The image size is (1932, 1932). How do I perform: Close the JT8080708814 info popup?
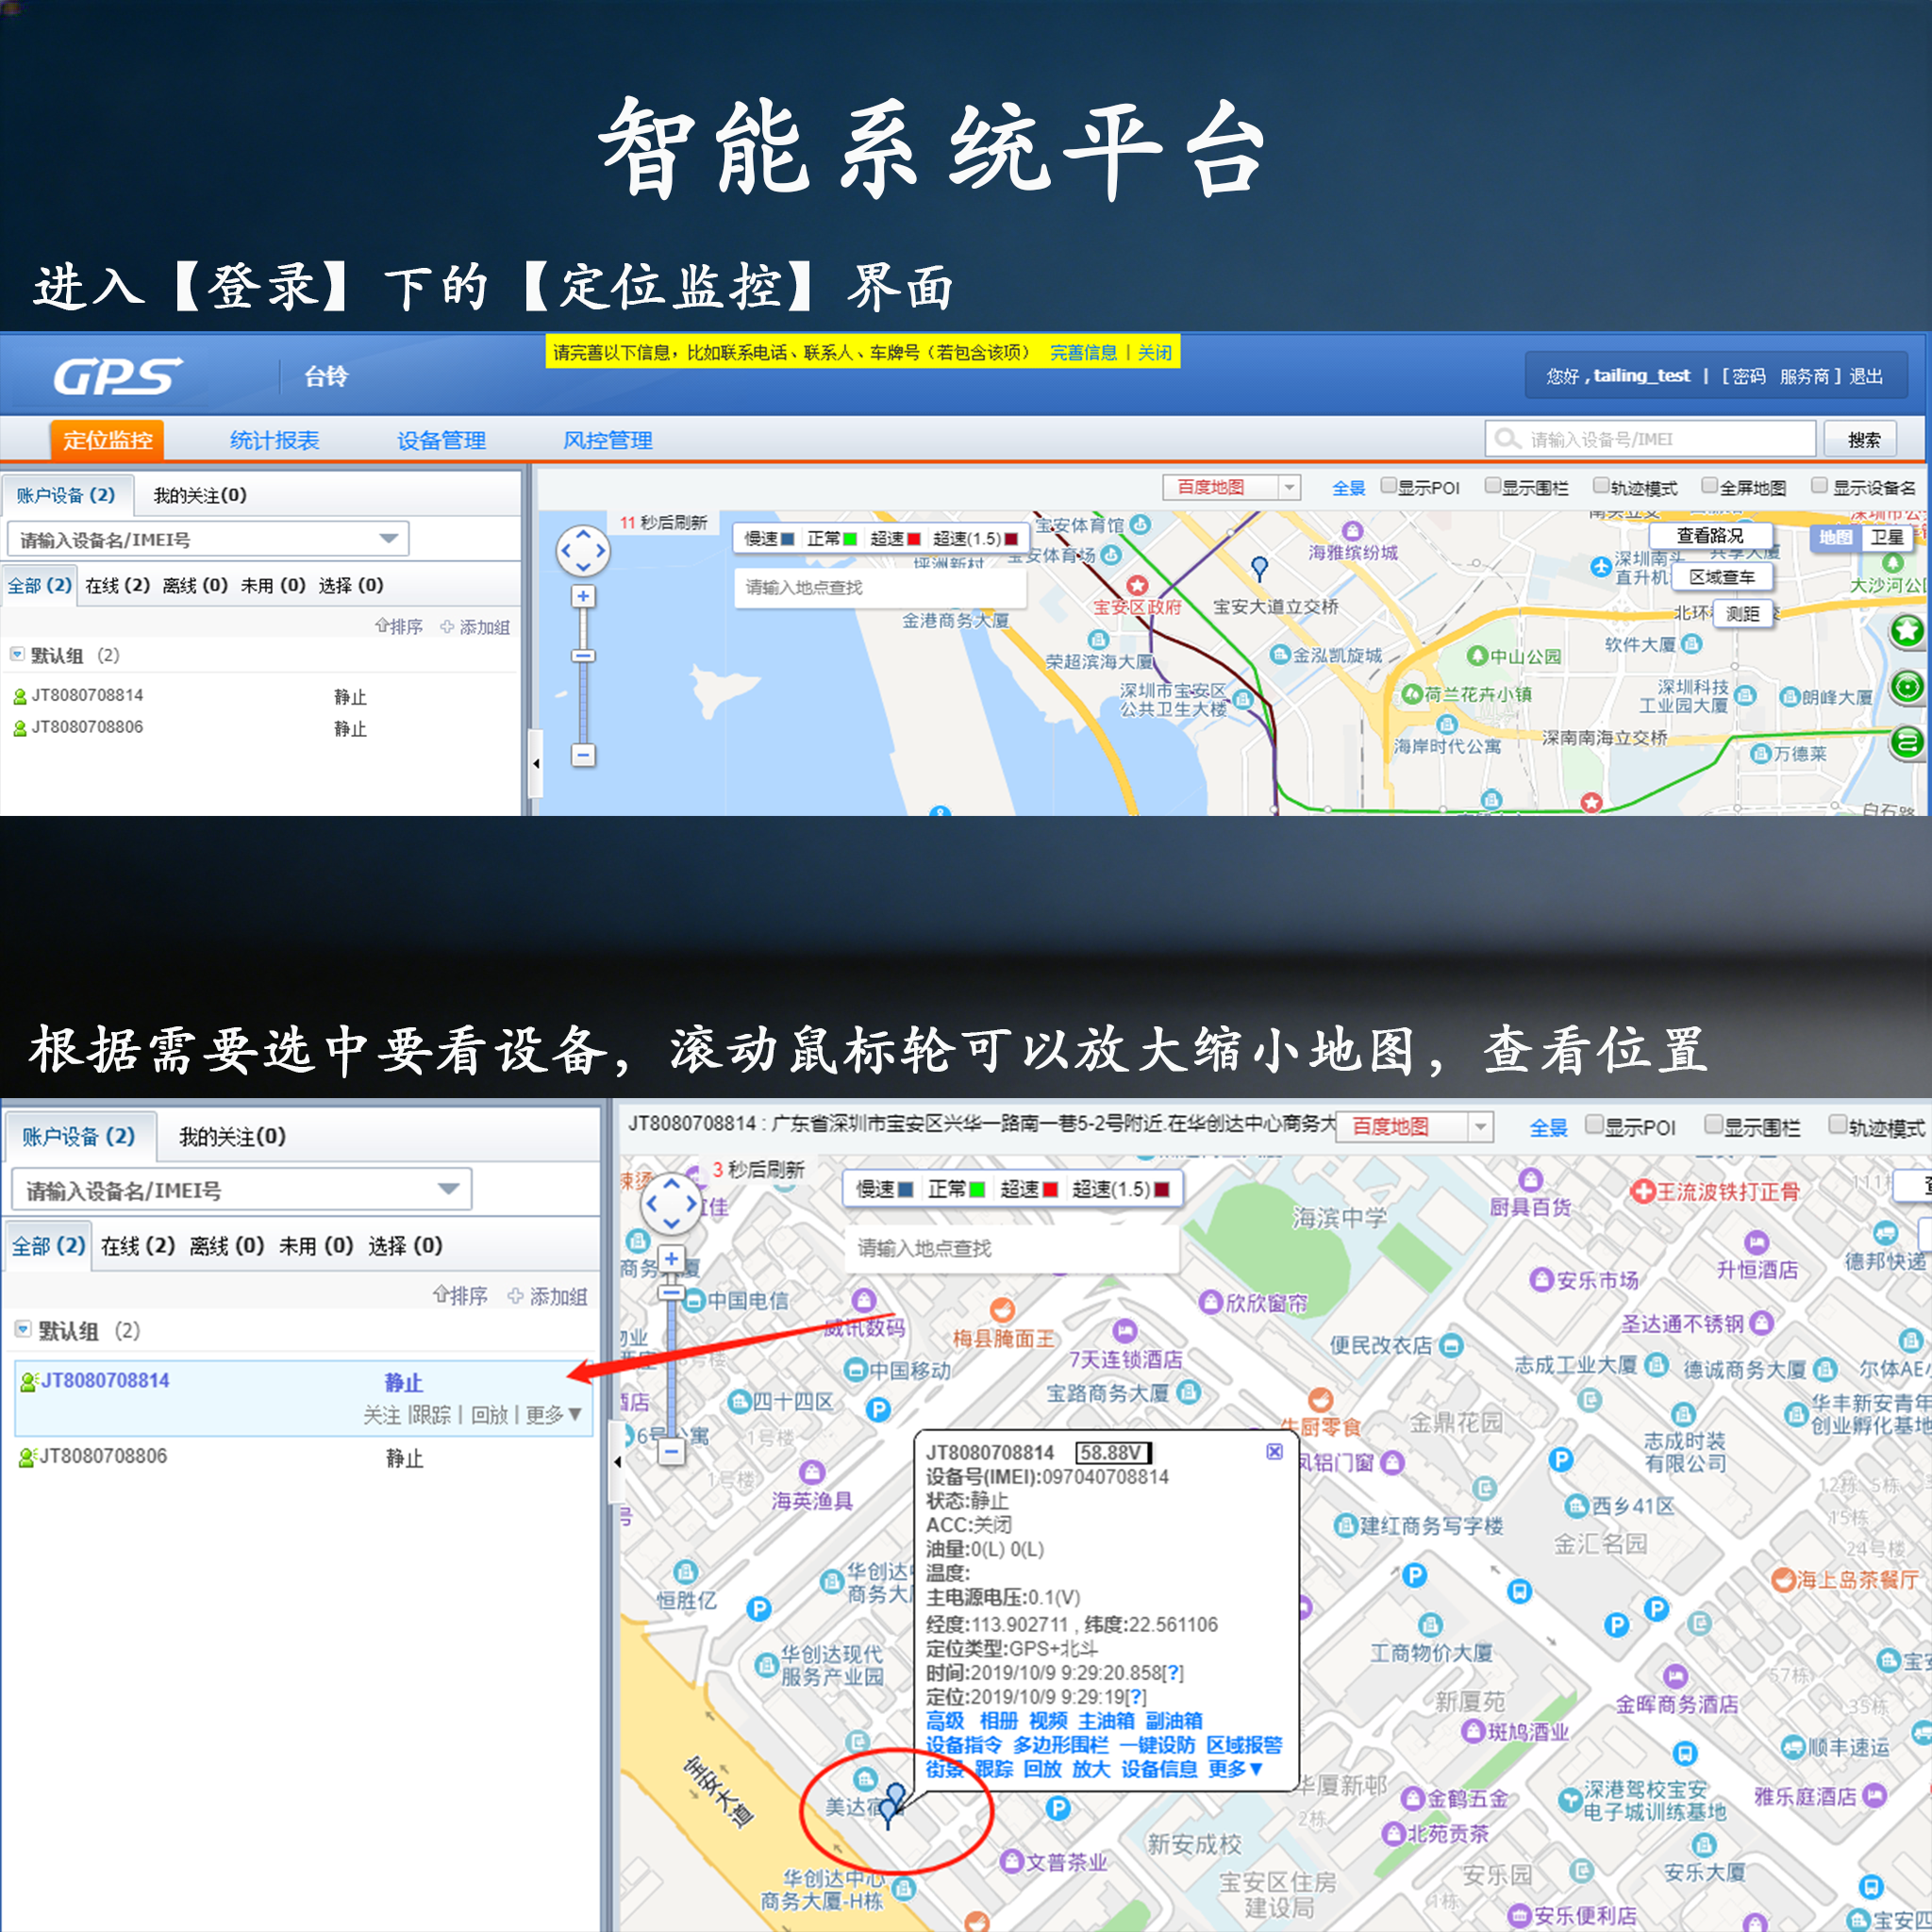coord(1274,1451)
